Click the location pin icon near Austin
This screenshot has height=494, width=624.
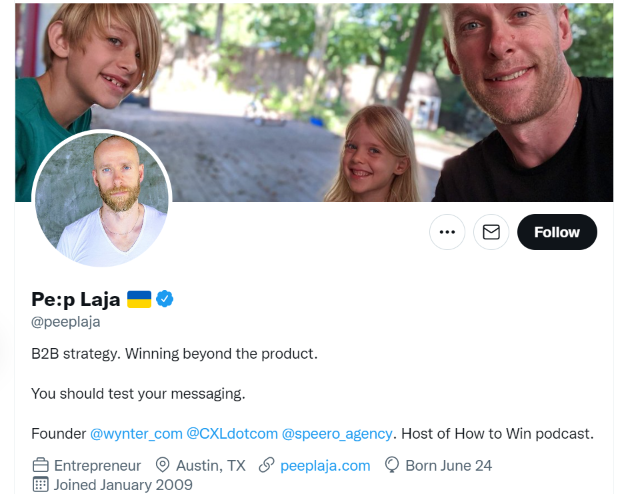tap(163, 465)
